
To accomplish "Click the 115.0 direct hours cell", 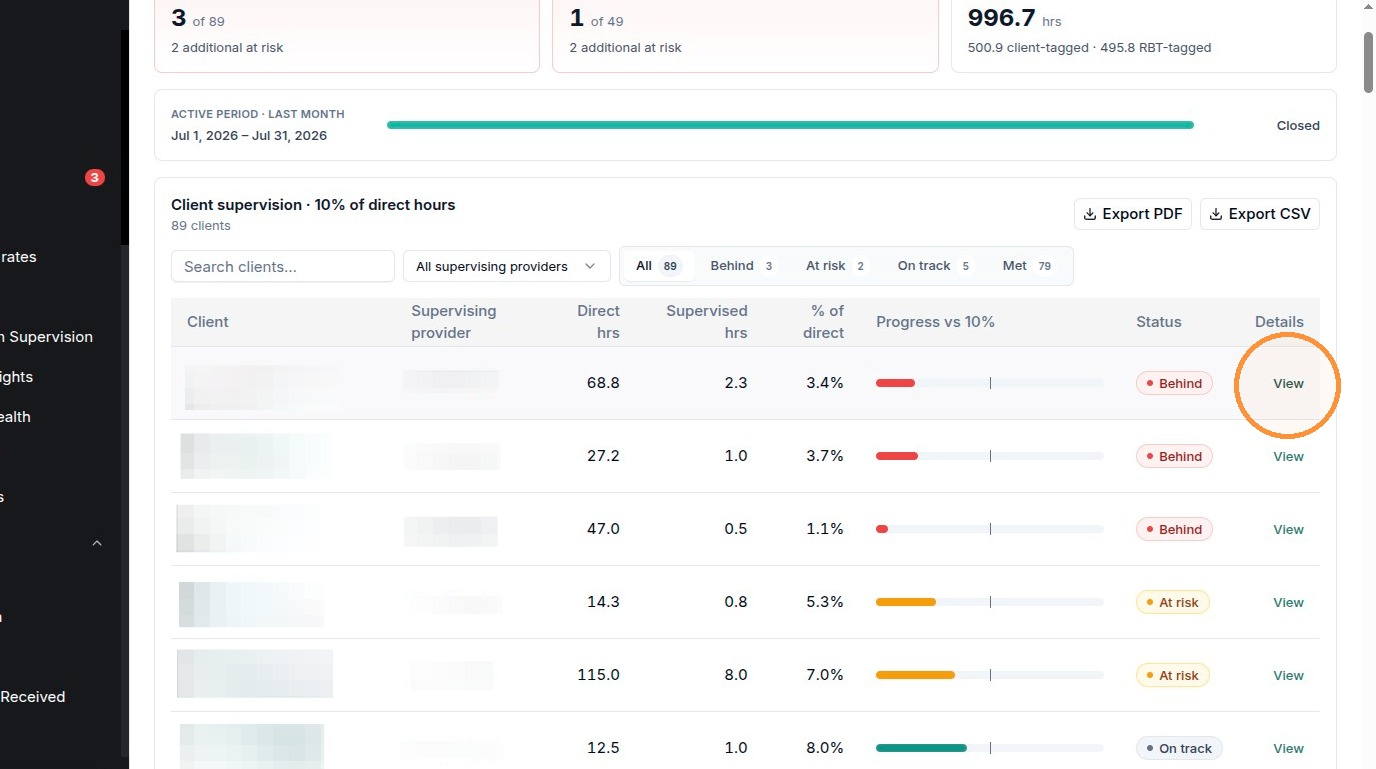I will point(598,675).
